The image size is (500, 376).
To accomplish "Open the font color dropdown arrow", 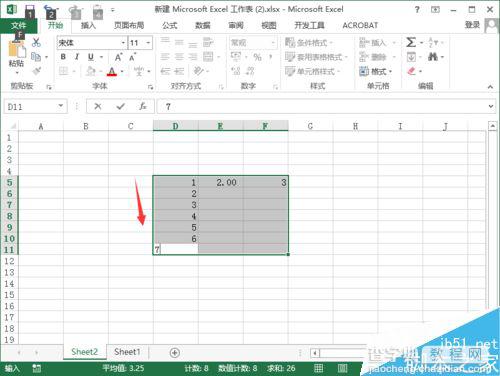I will tap(122, 71).
